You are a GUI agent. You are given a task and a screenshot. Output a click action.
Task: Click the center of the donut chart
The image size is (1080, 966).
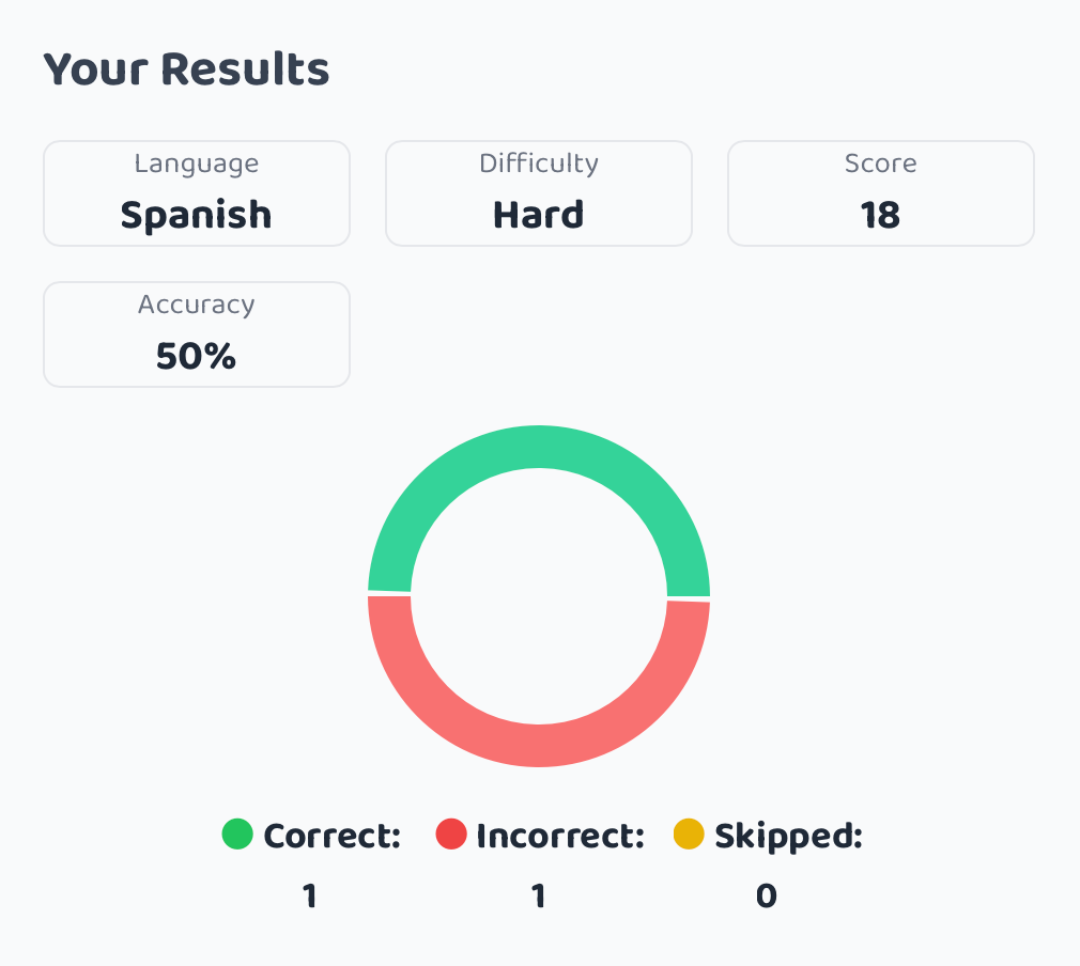[x=539, y=596]
